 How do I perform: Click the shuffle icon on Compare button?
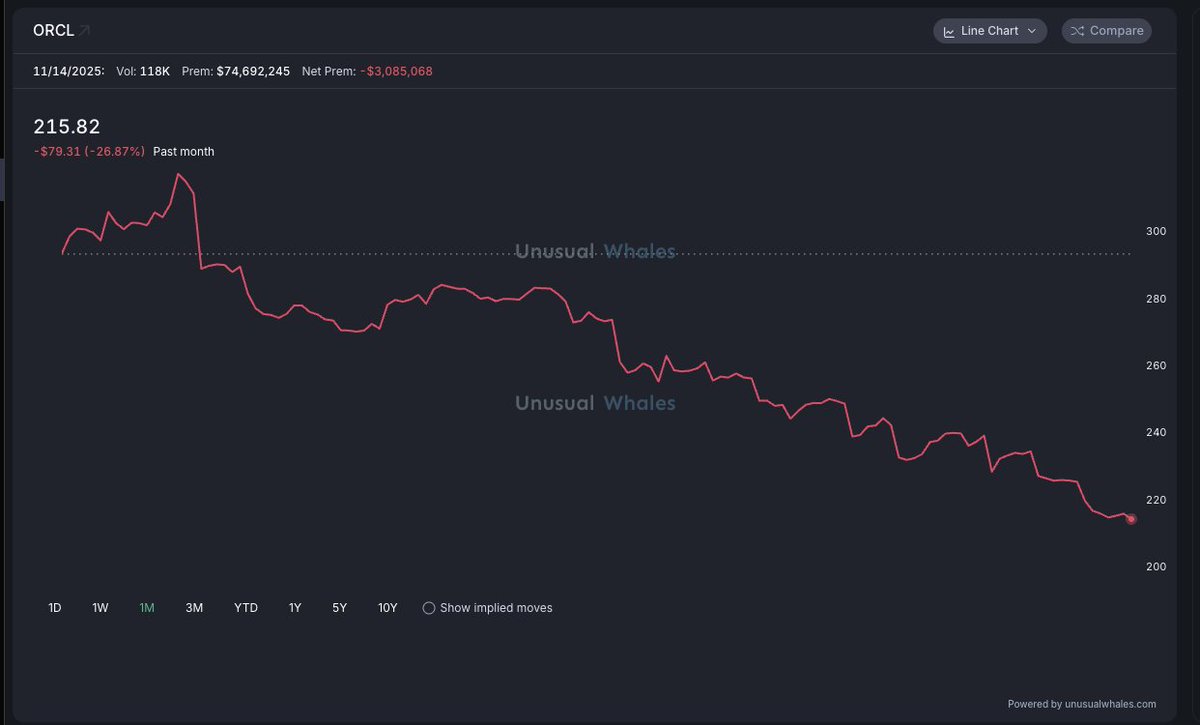(x=1076, y=31)
